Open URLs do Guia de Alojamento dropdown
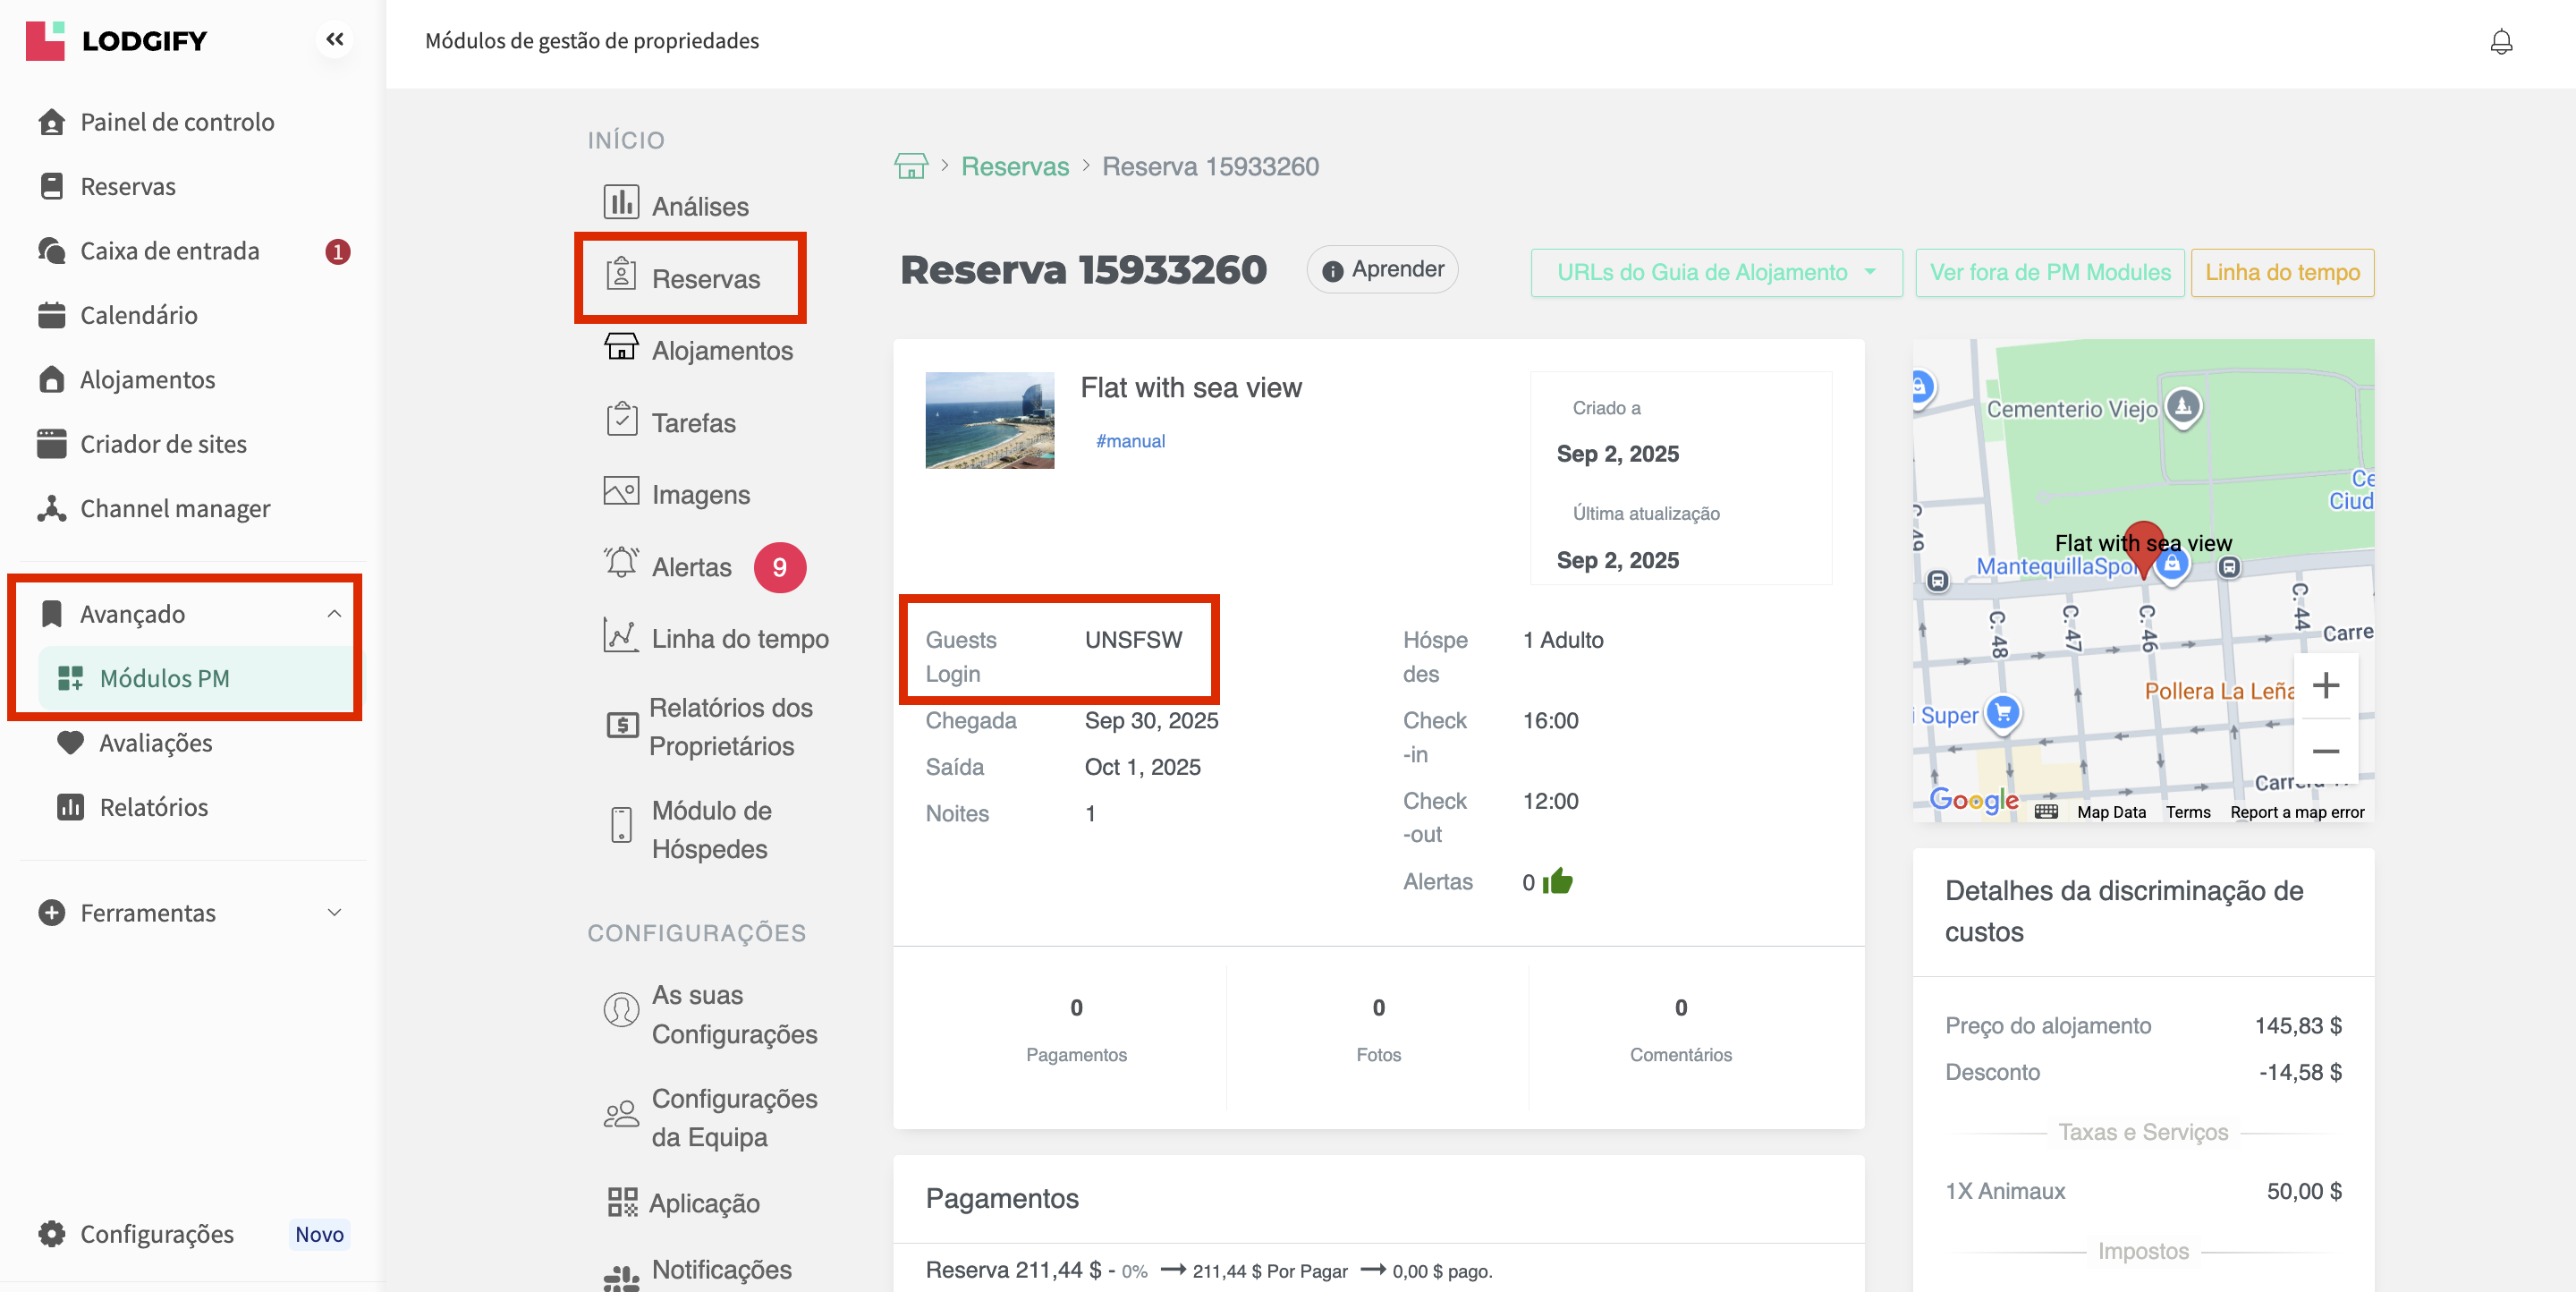This screenshot has height=1292, width=2576. click(x=1715, y=272)
